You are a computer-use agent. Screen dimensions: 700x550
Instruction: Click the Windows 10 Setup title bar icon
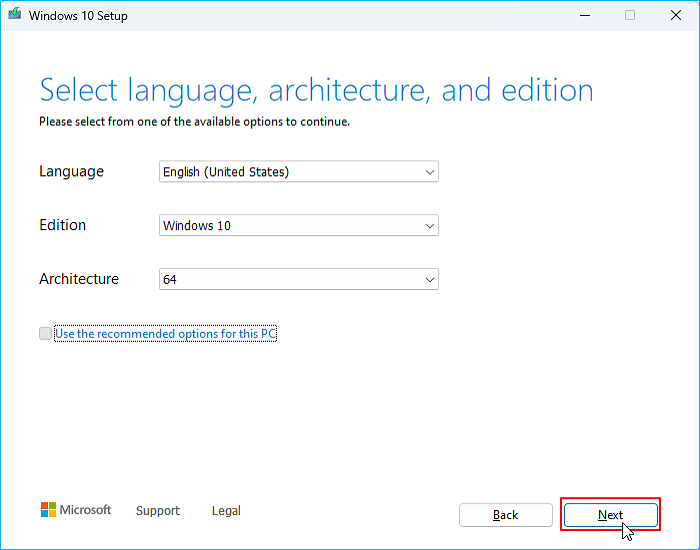click(14, 15)
